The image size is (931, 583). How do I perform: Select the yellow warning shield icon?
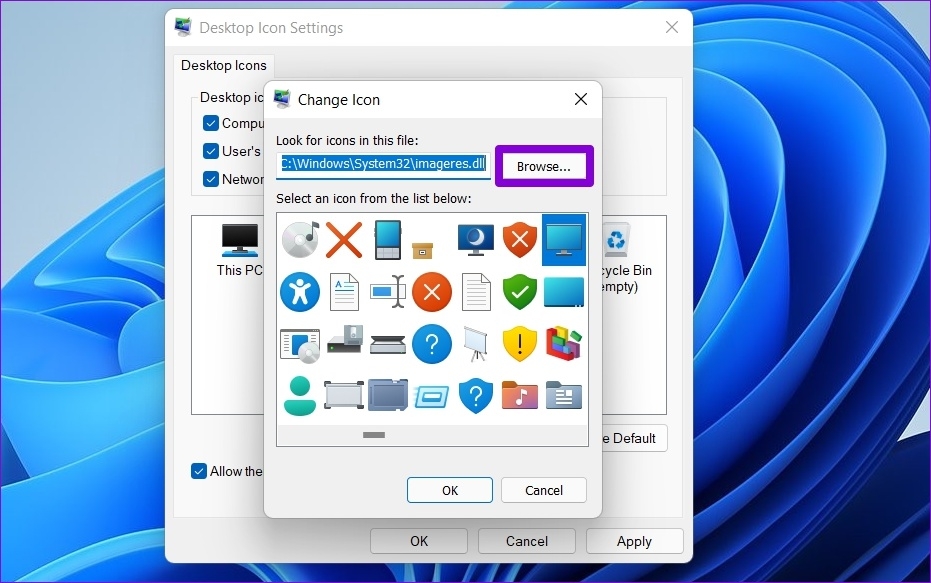click(x=519, y=344)
